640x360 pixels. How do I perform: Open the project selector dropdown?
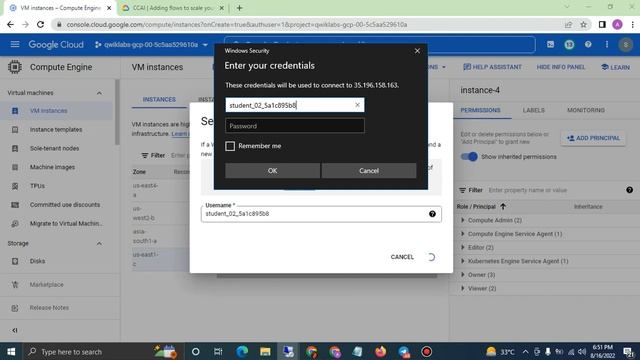point(151,44)
